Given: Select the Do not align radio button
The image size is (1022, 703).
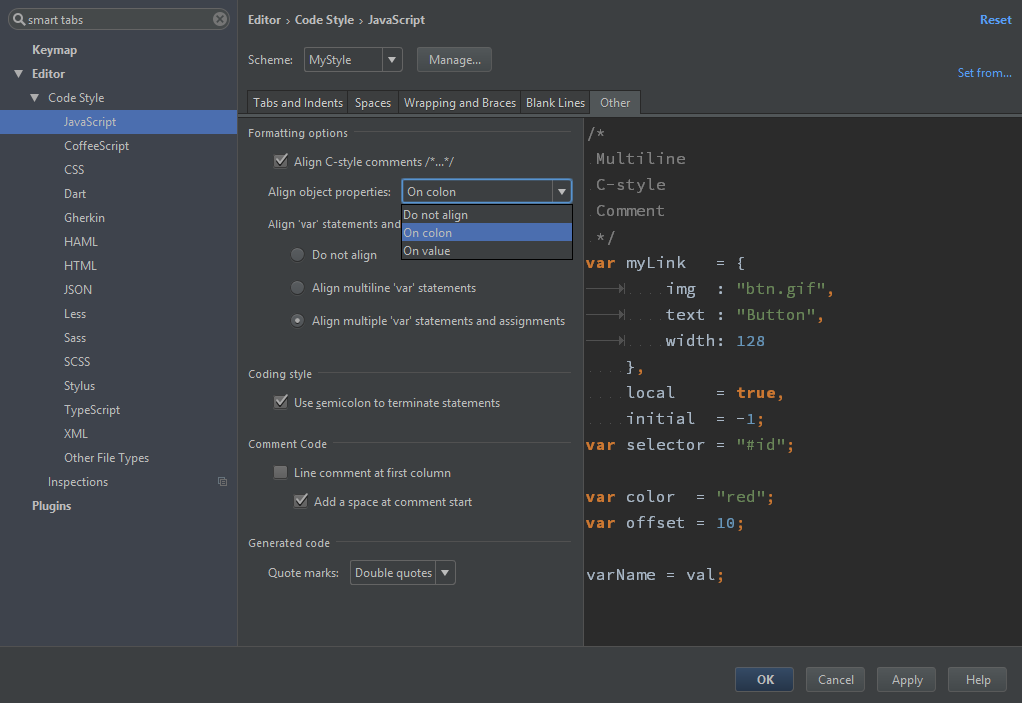Looking at the screenshot, I should click(x=297, y=255).
